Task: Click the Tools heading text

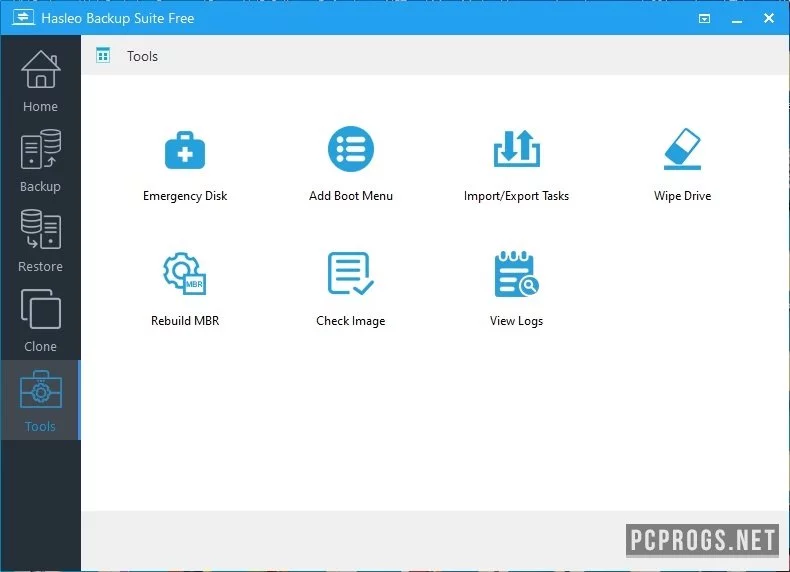Action: [x=142, y=56]
